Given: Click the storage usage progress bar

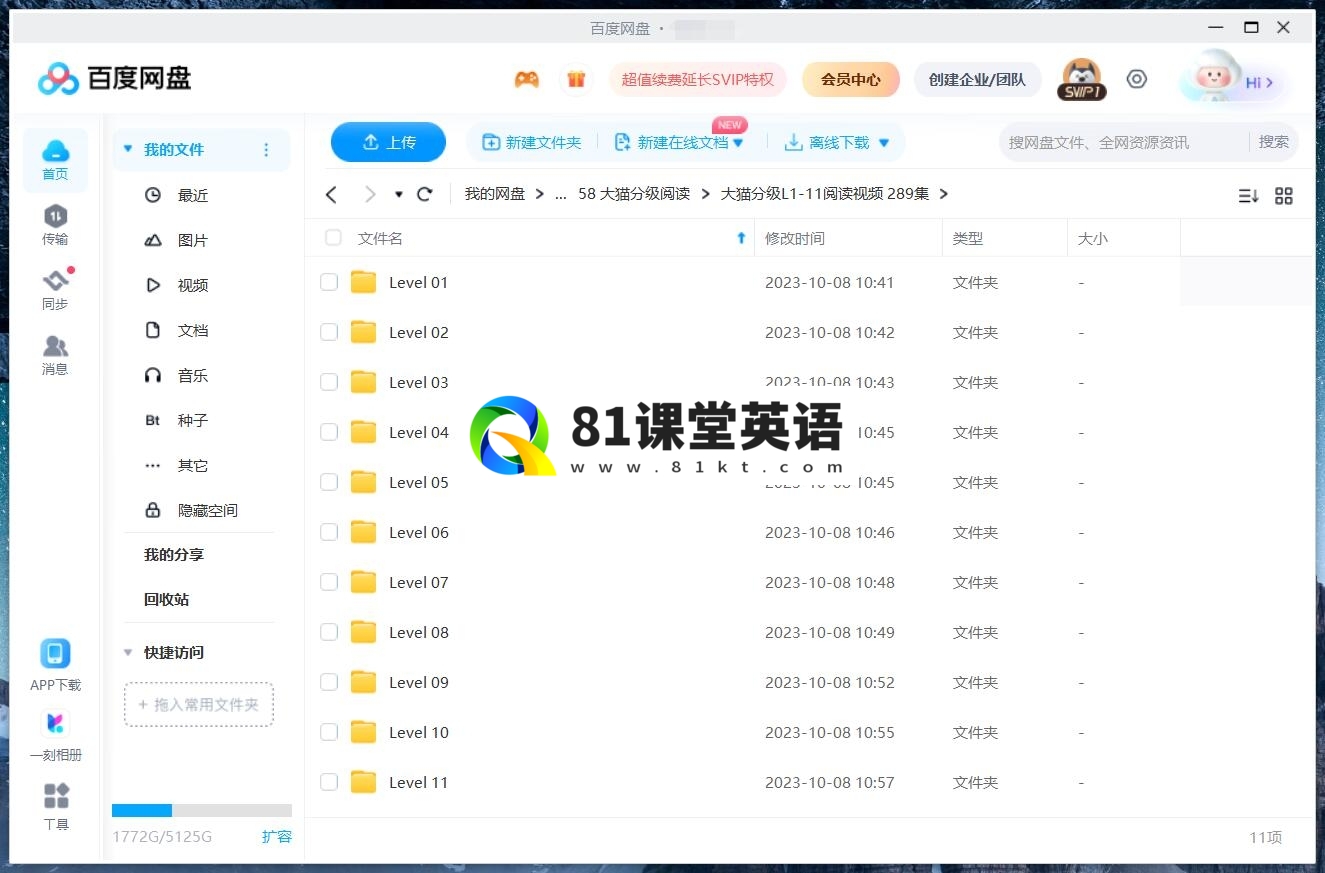Looking at the screenshot, I should click(x=202, y=810).
